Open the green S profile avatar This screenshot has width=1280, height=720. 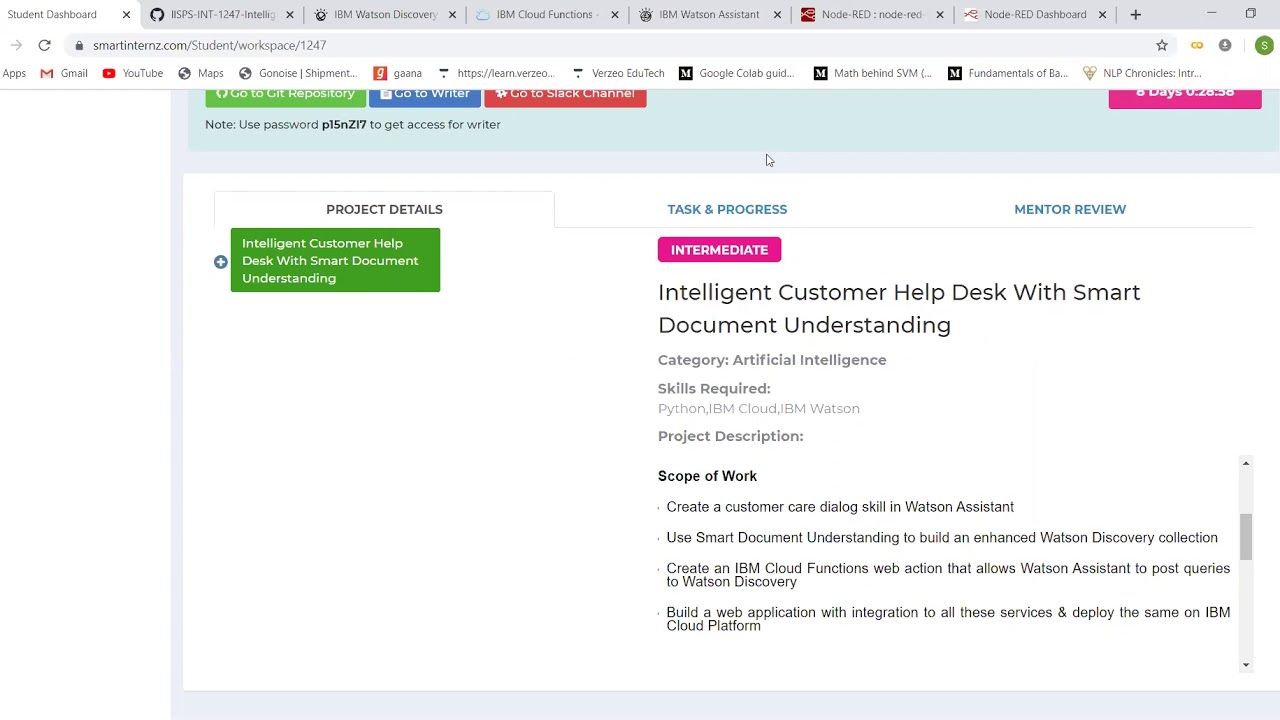(x=1264, y=45)
